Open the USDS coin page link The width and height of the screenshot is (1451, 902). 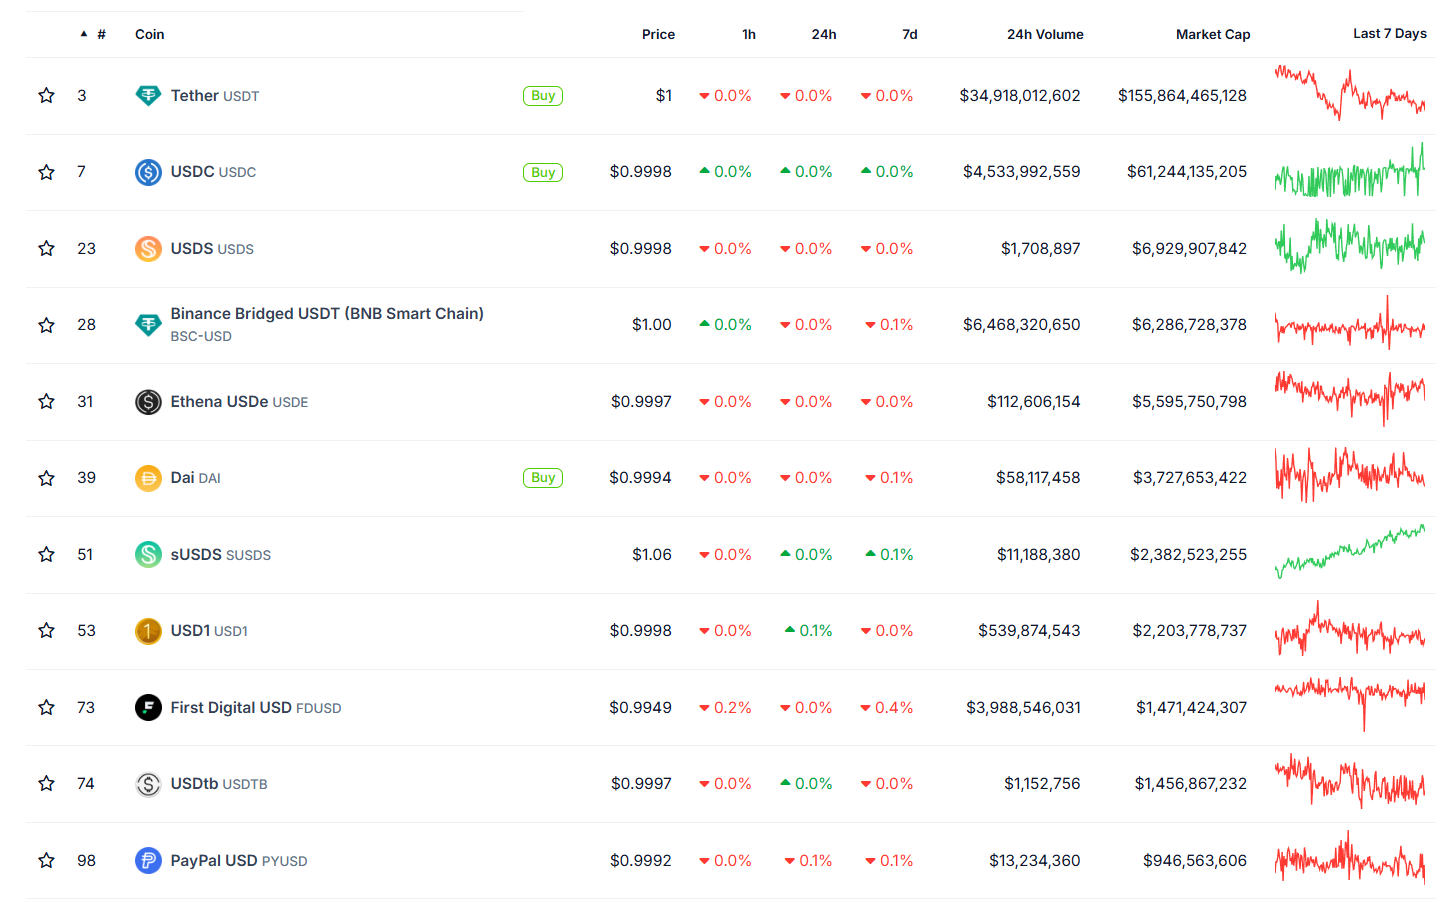click(x=212, y=249)
